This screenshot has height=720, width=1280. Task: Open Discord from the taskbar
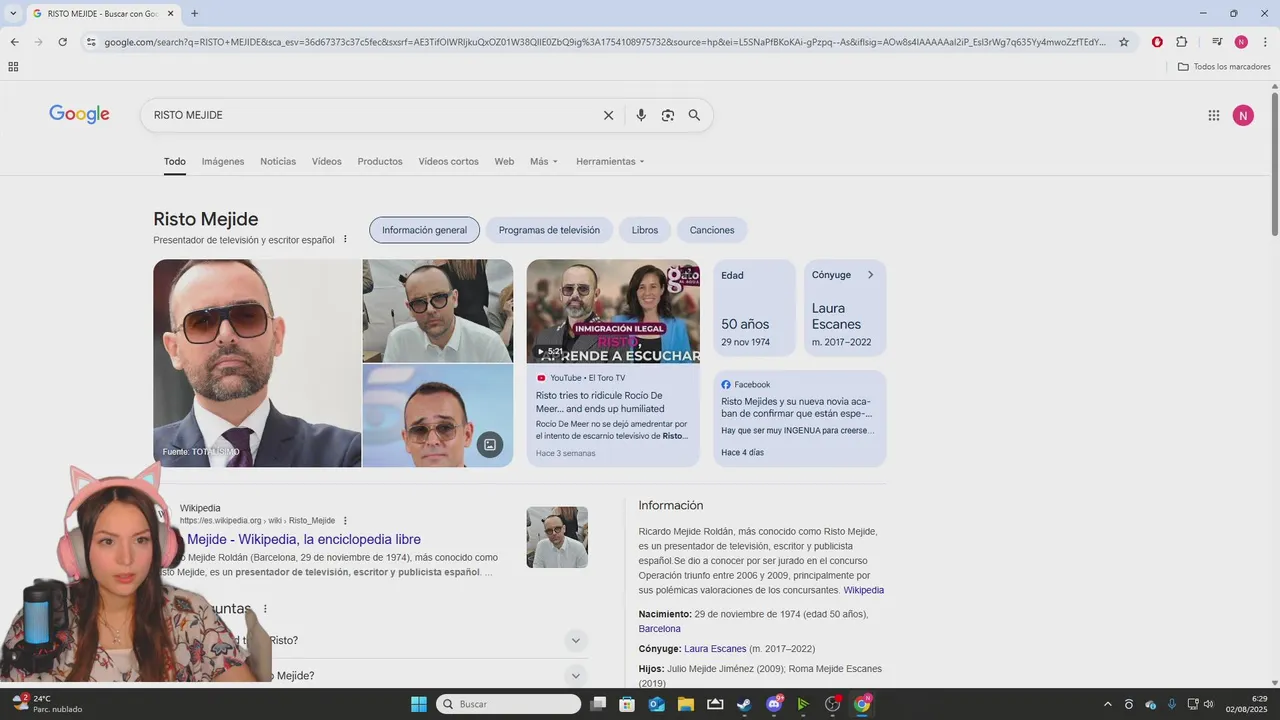point(774,704)
